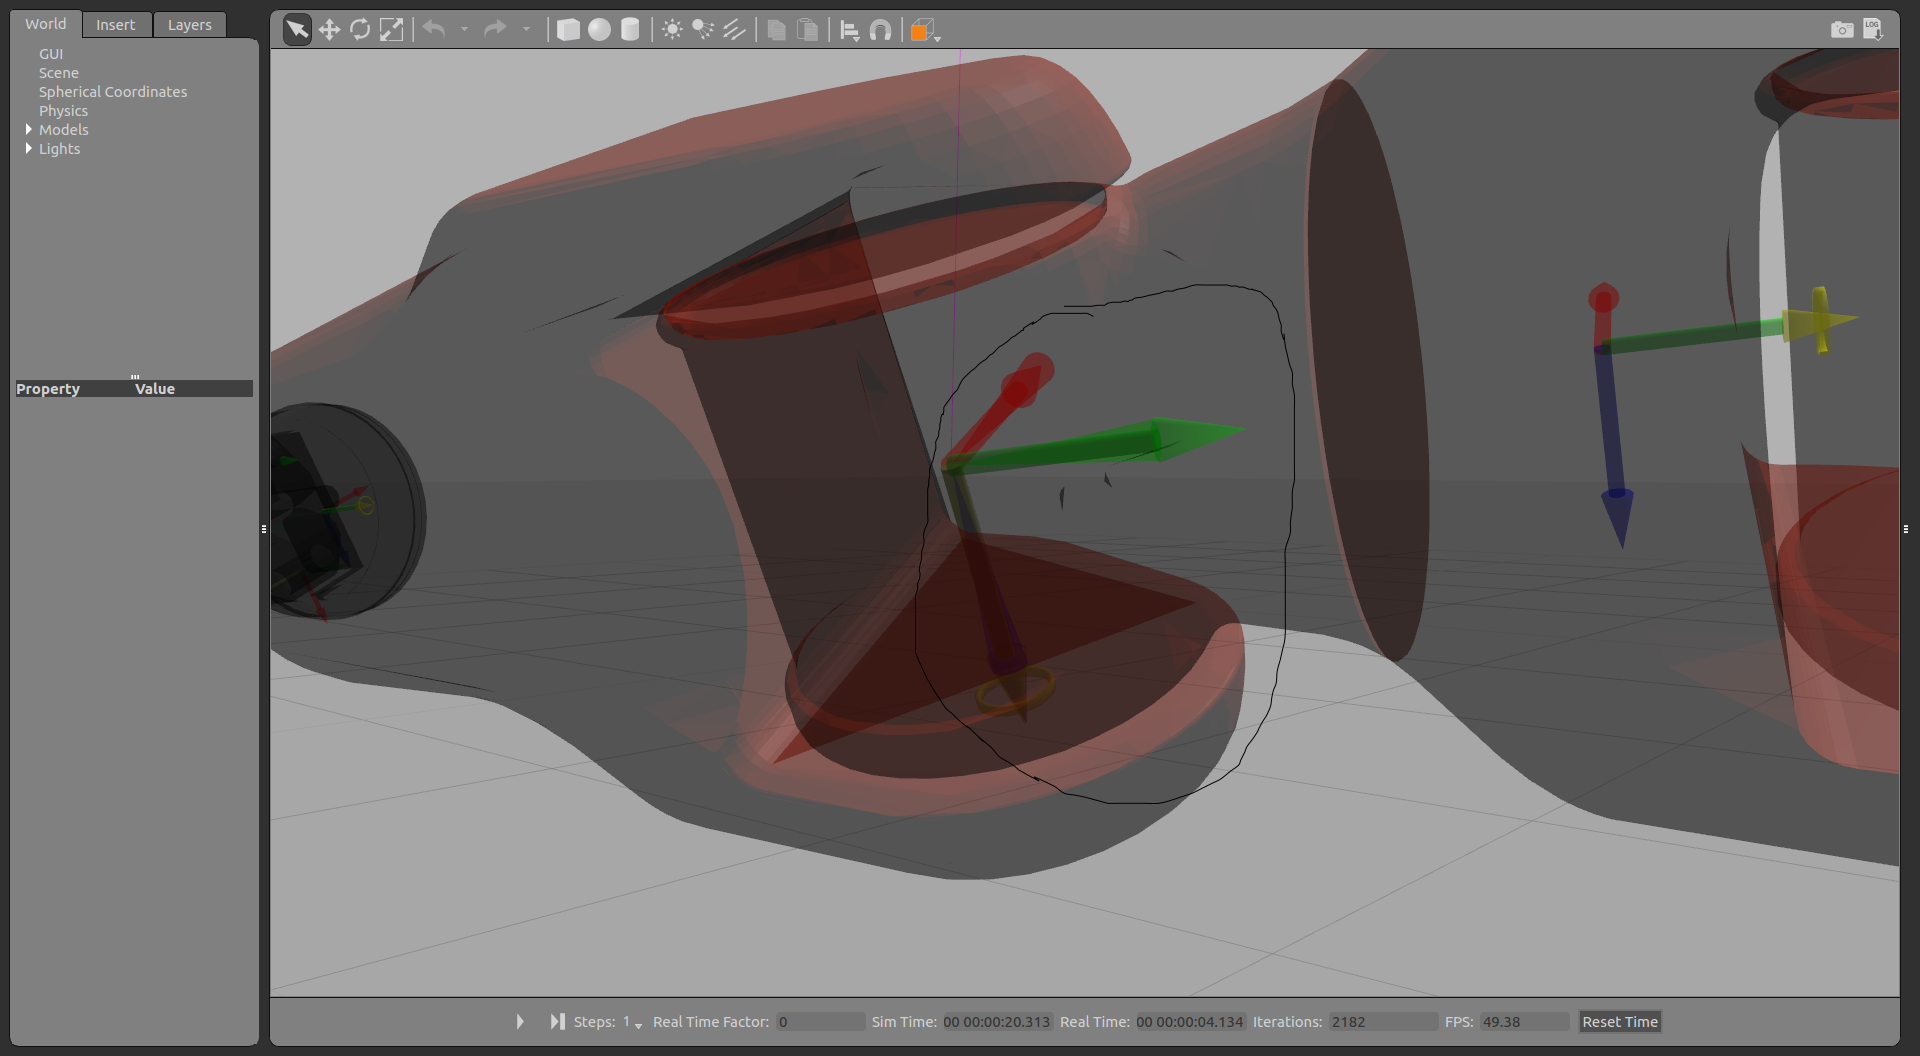The height and width of the screenshot is (1056, 1920).
Task: Open the Layers tab
Action: coord(189,24)
